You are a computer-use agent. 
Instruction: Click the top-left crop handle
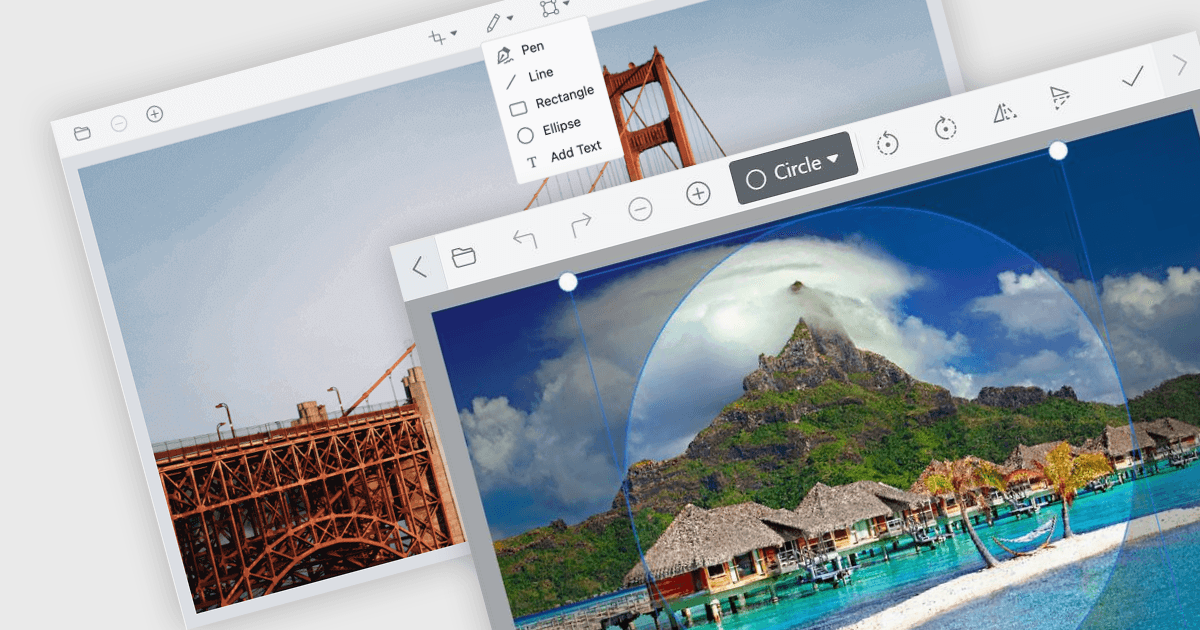tap(568, 282)
